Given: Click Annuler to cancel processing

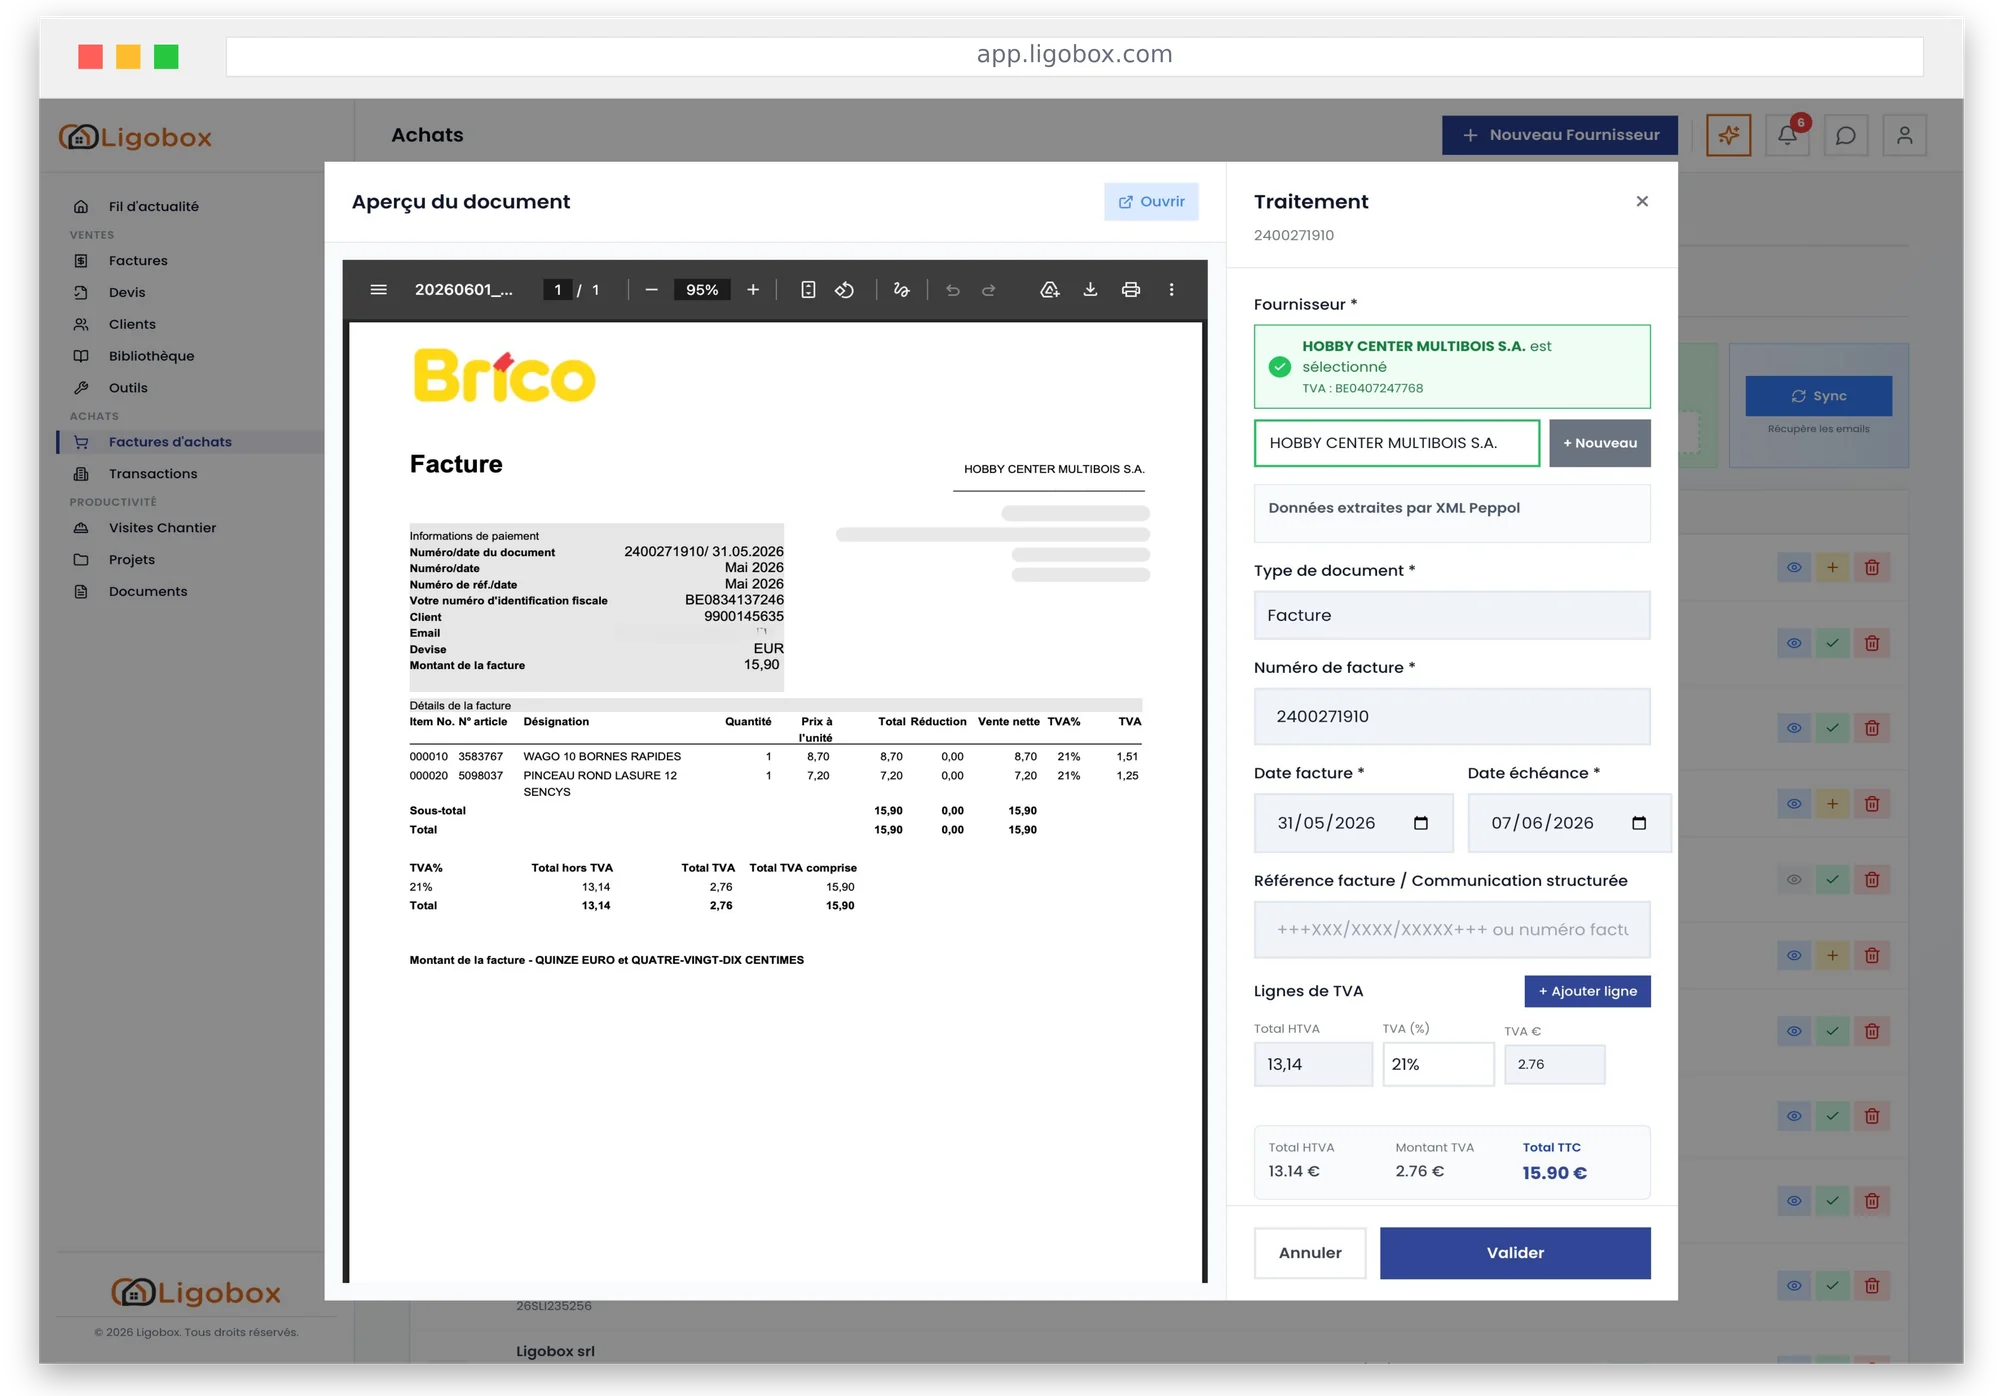Looking at the screenshot, I should pos(1310,1253).
